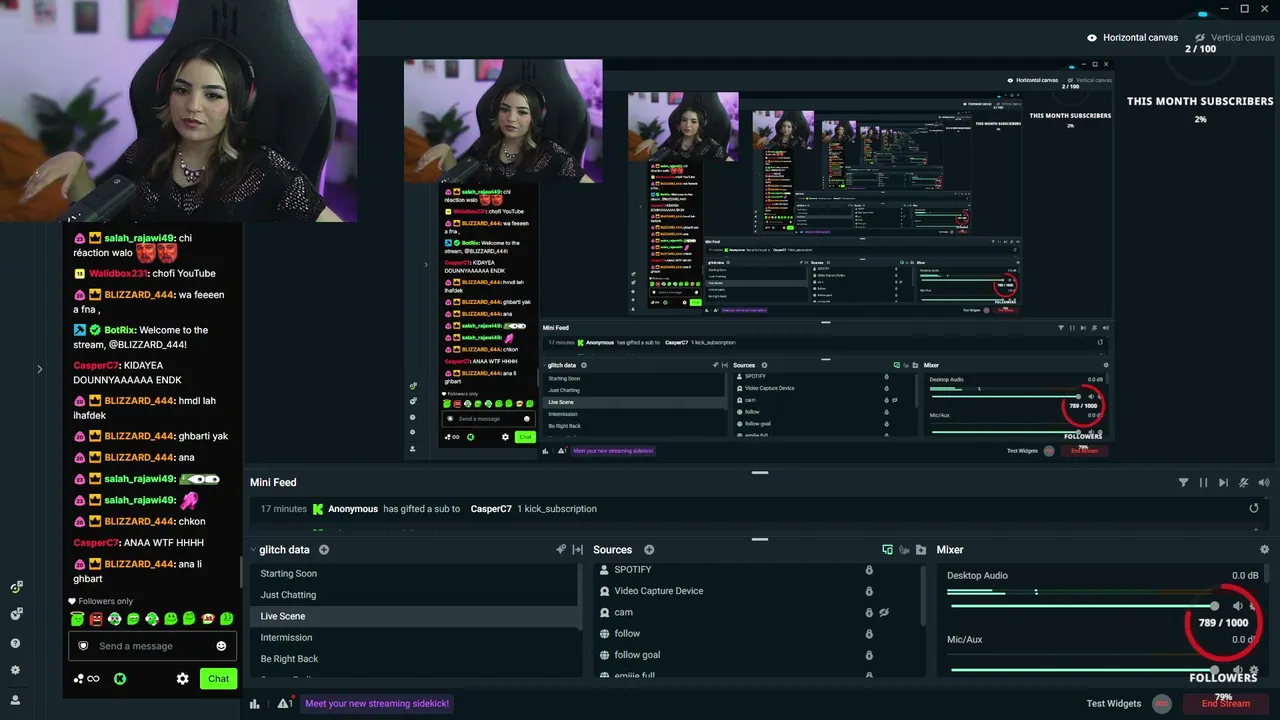Pause the Mini Feed alert queue
The width and height of the screenshot is (1280, 720).
pyautogui.click(x=1203, y=483)
